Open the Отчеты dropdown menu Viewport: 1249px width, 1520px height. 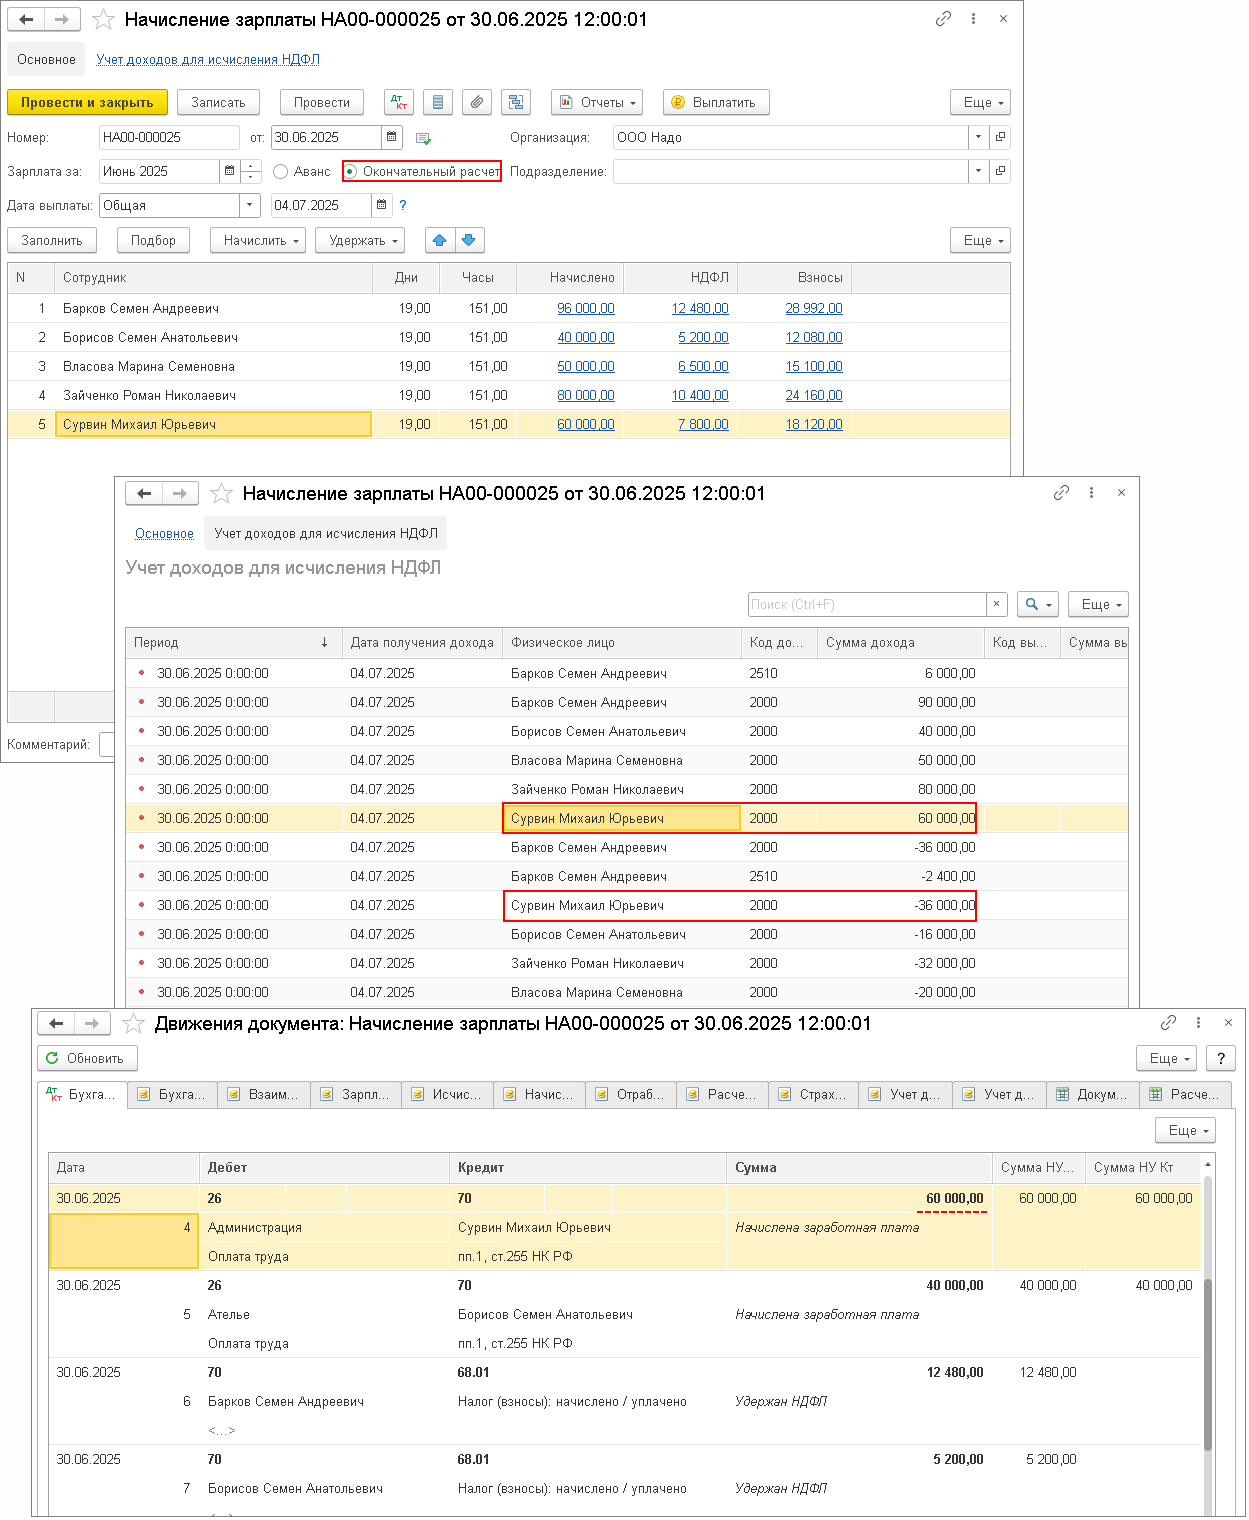point(597,102)
